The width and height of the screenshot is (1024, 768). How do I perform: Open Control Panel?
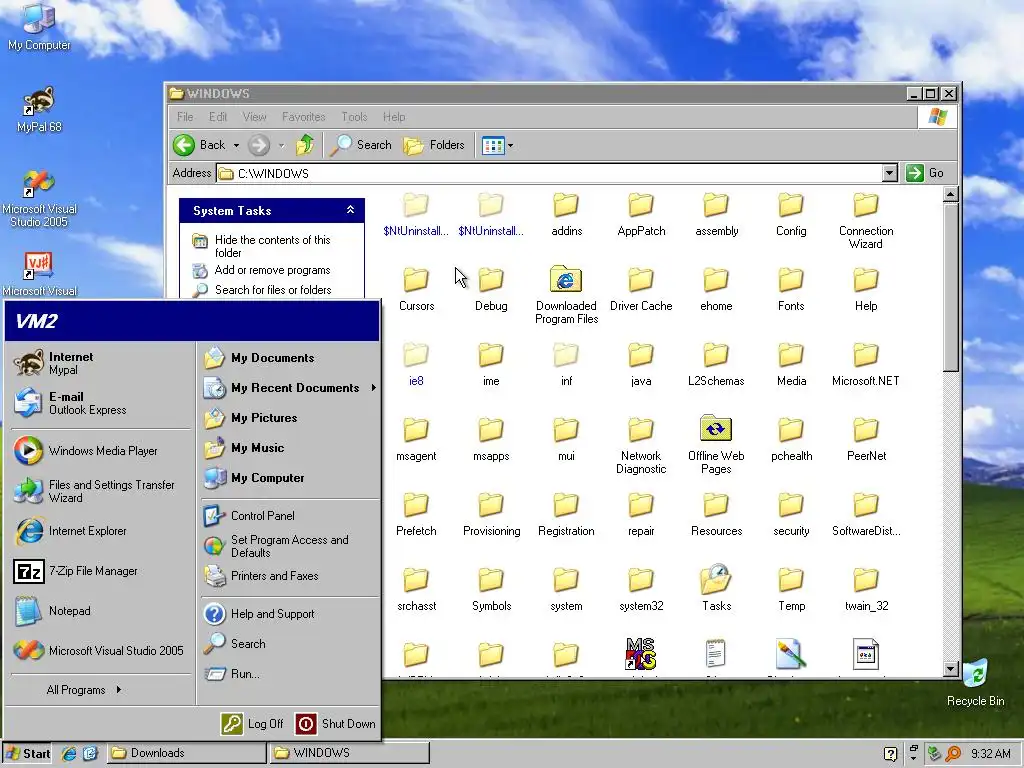click(289, 515)
